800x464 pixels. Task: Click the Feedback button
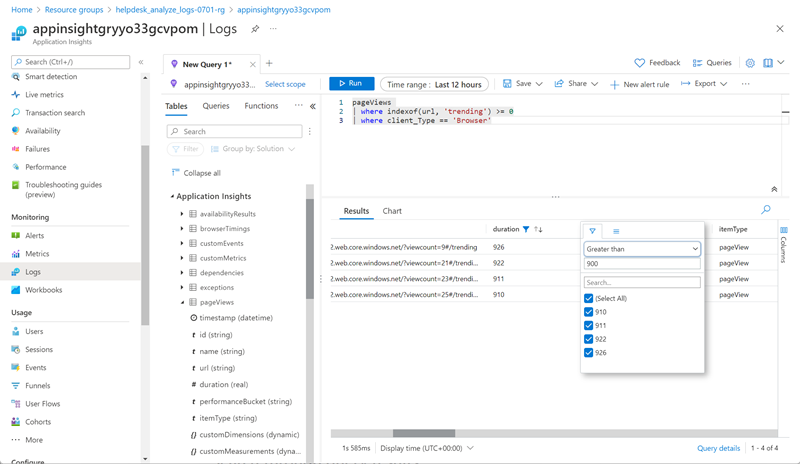(657, 63)
